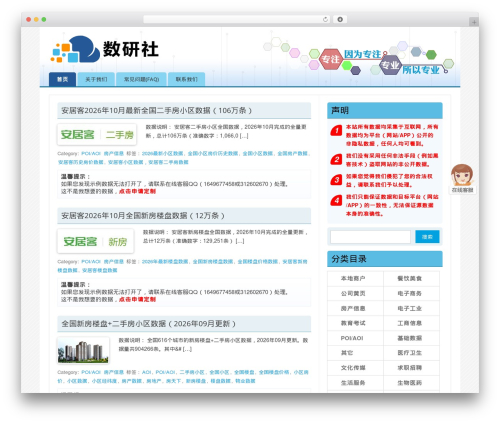The image size is (500, 423).
Task: Open category 公司黄页
Action: [x=353, y=294]
